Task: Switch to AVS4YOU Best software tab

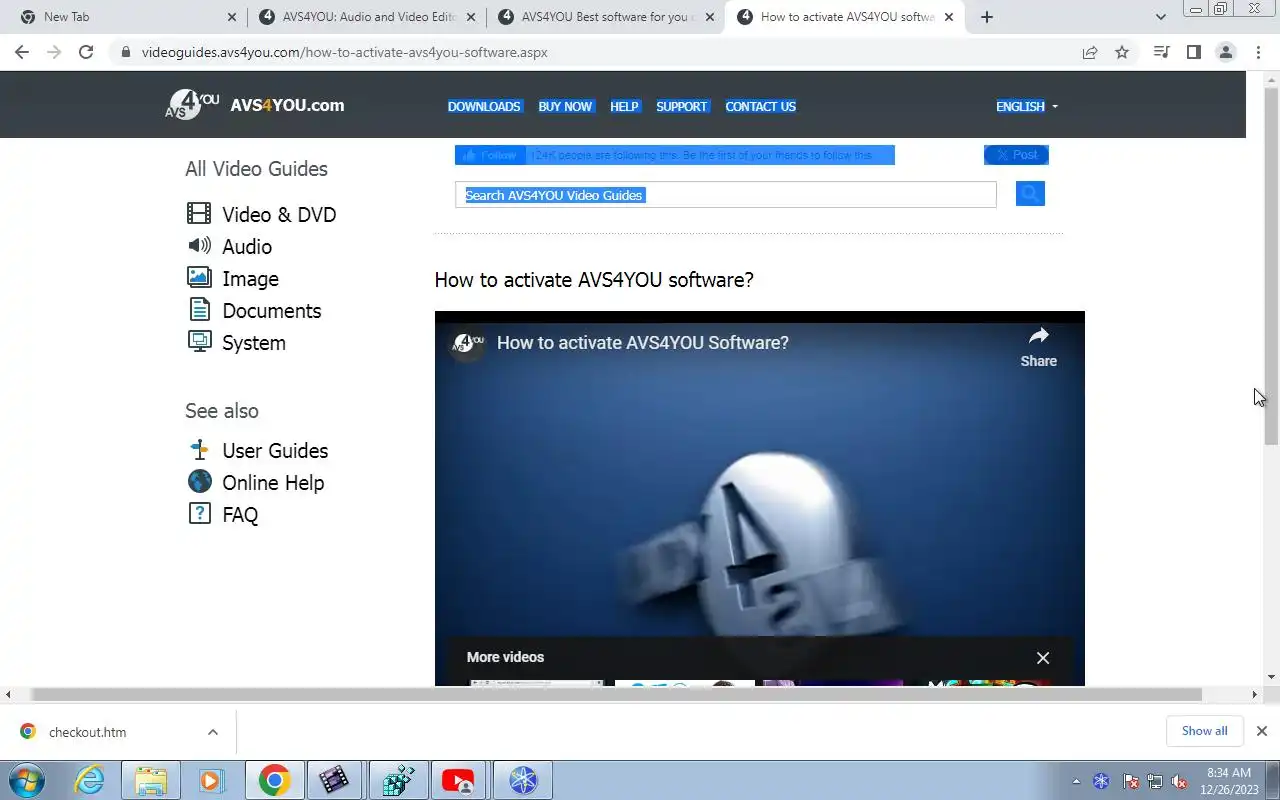Action: (x=604, y=17)
